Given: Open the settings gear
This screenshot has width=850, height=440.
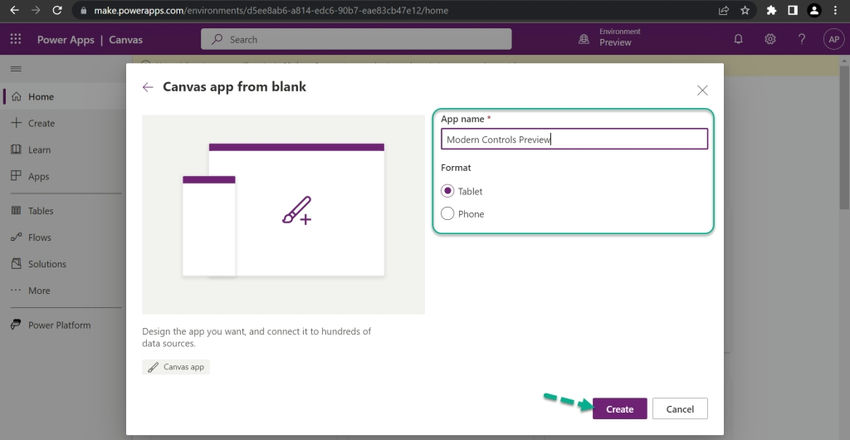Looking at the screenshot, I should [x=770, y=39].
